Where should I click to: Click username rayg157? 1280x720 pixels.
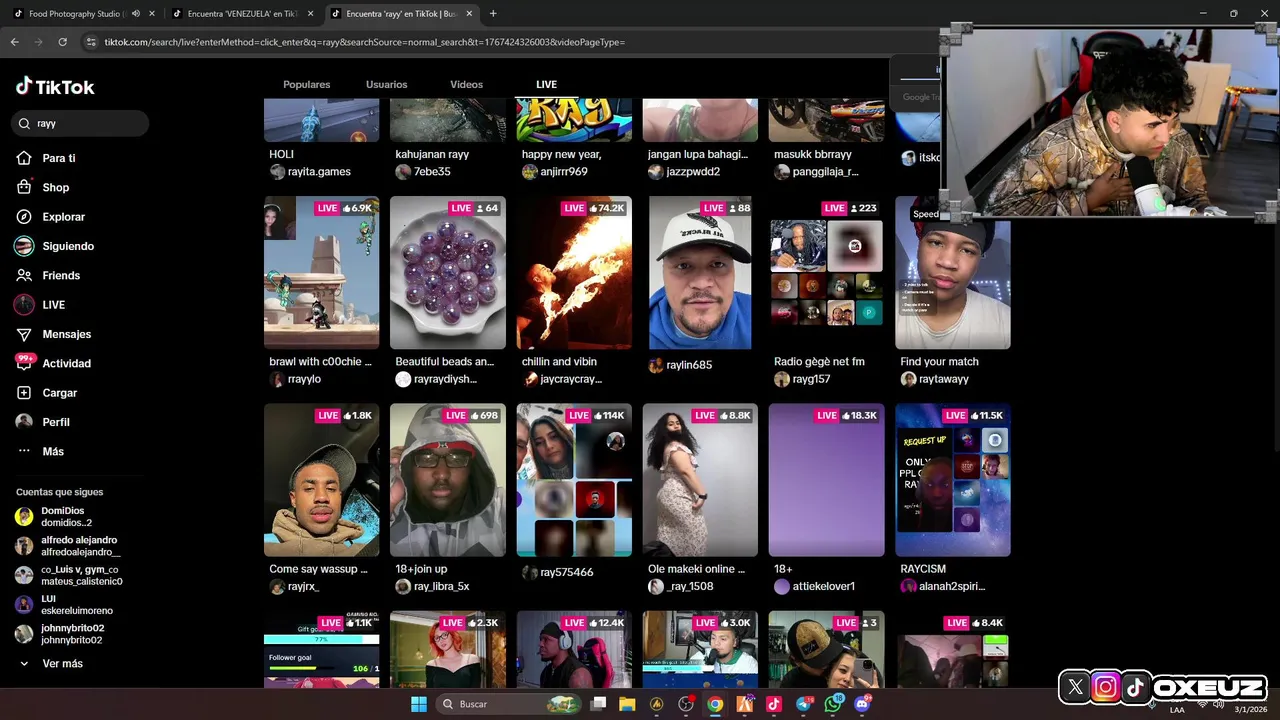pos(811,379)
